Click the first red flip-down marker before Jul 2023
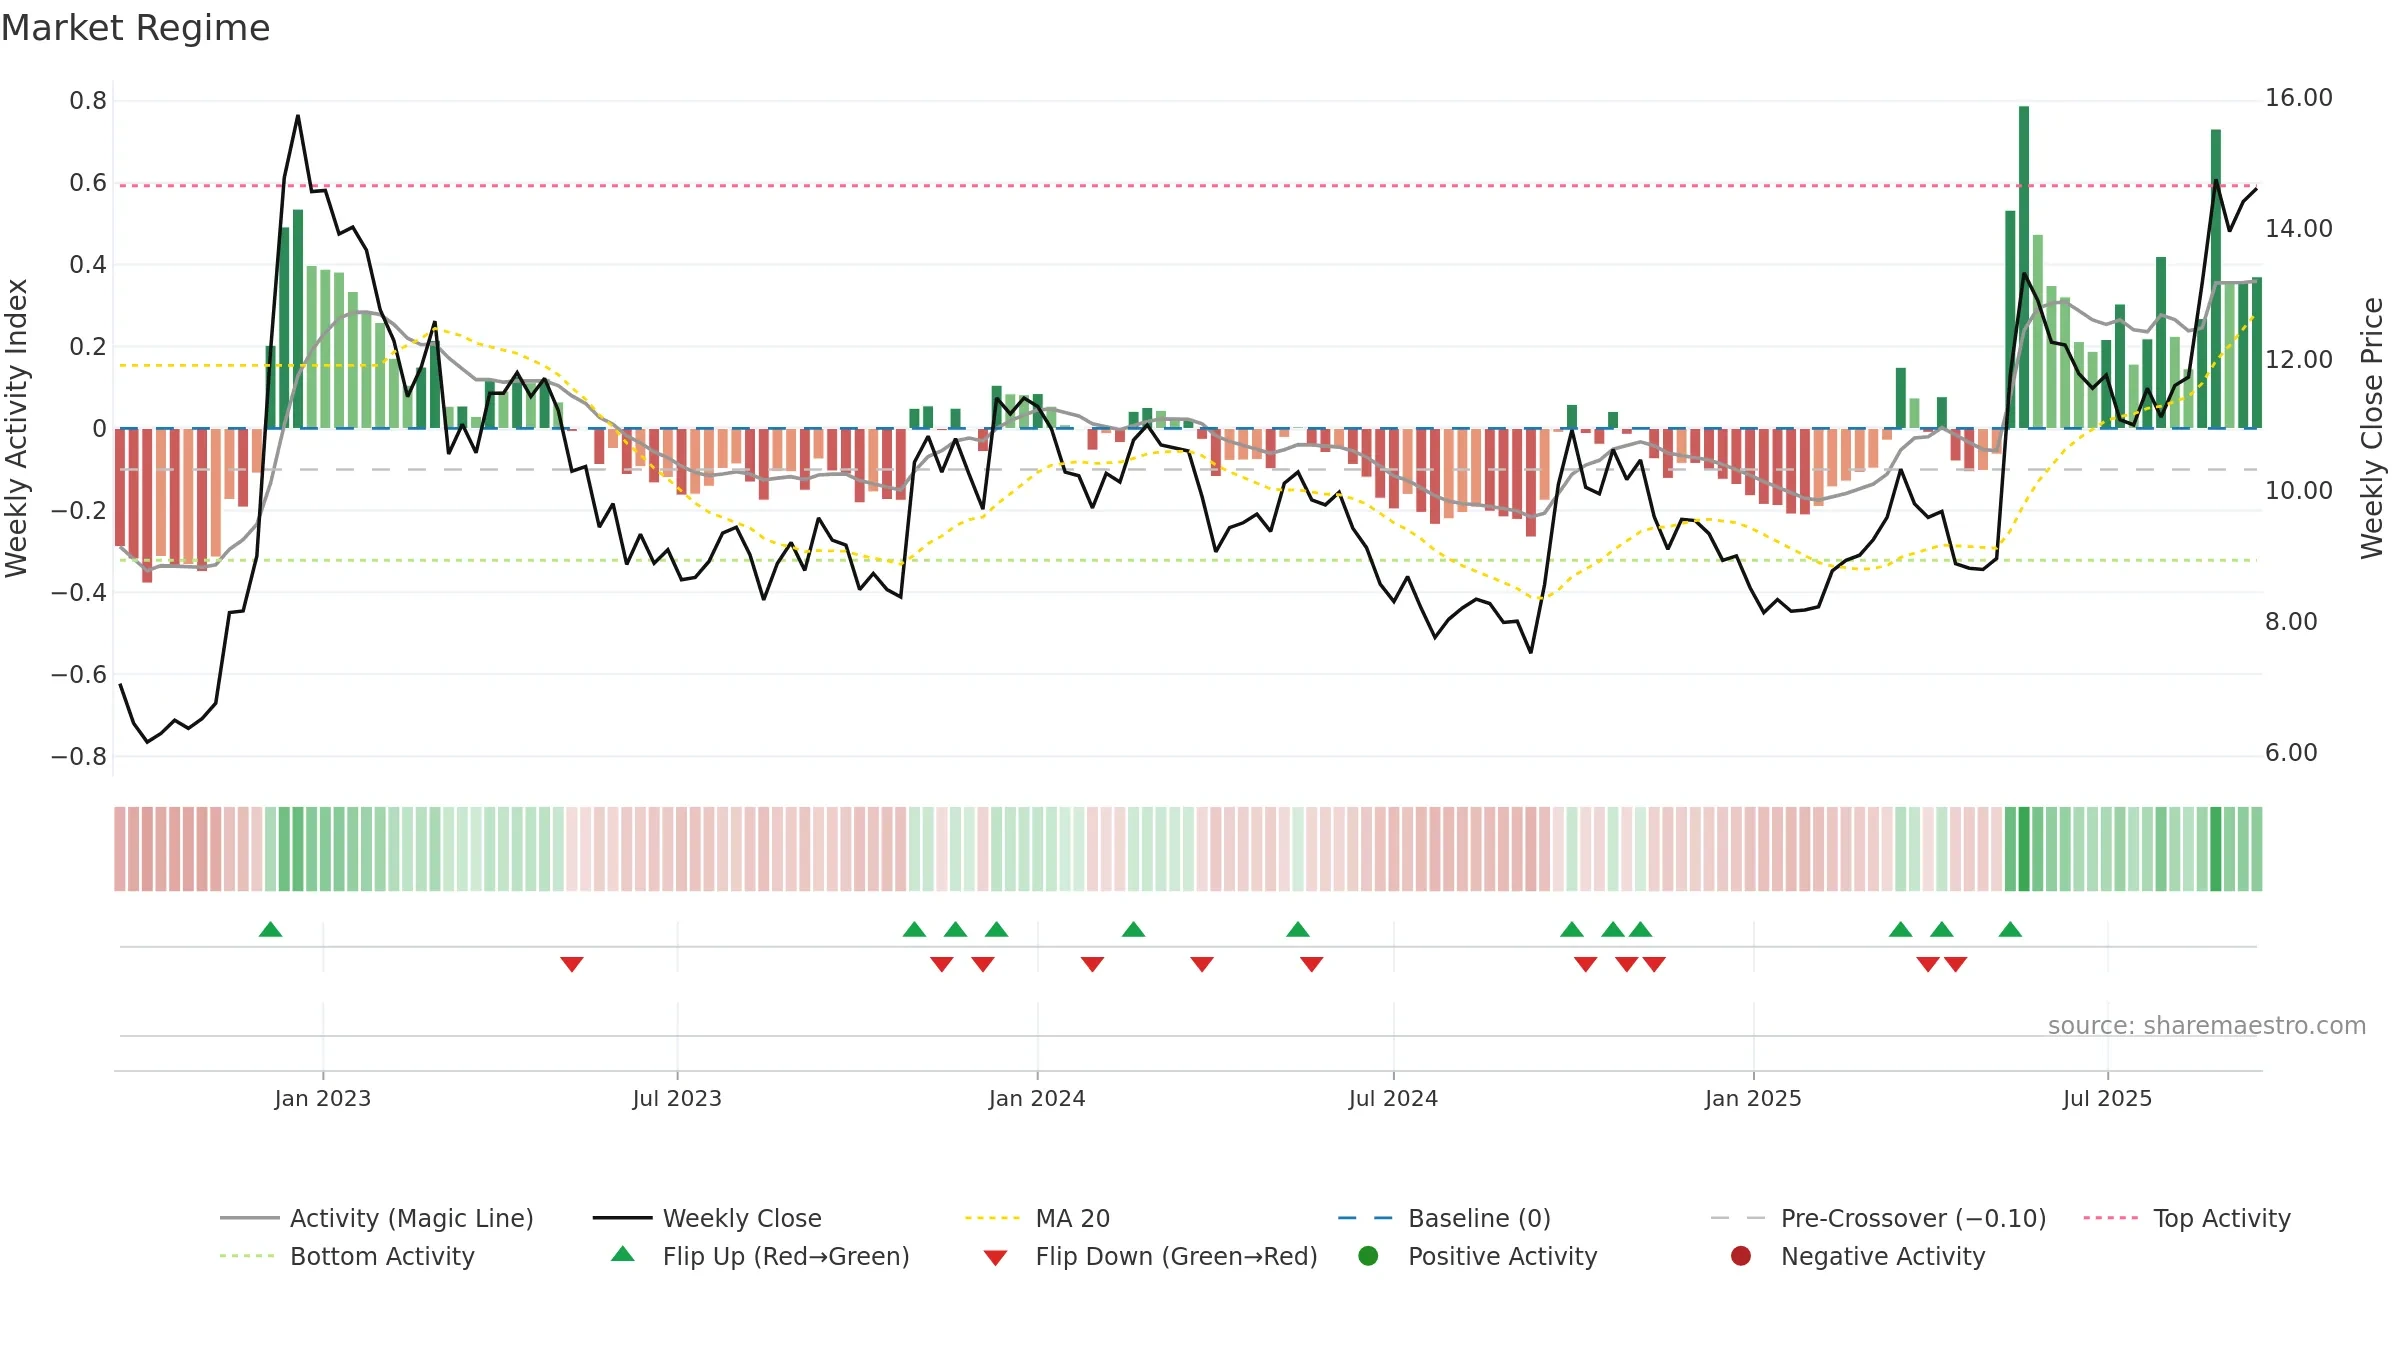Screen dimensions: 2400x1350 click(572, 964)
